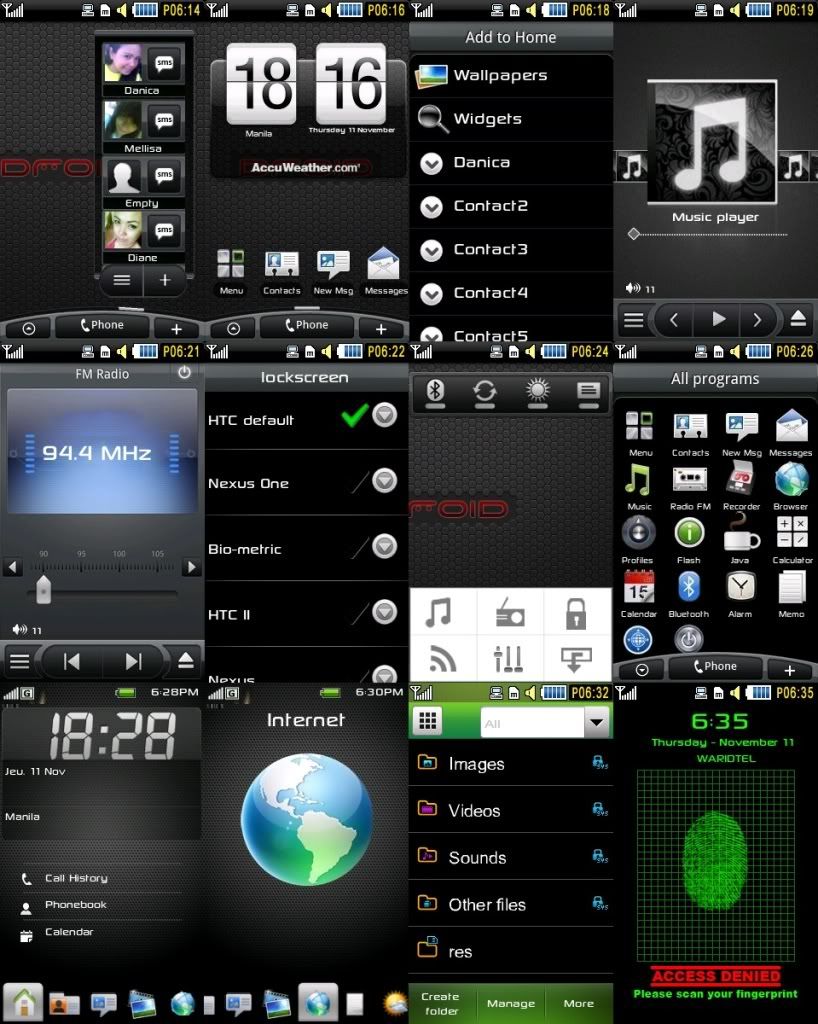Open the Videos folder in file manager
Image resolution: width=818 pixels, height=1024 pixels.
[511, 810]
